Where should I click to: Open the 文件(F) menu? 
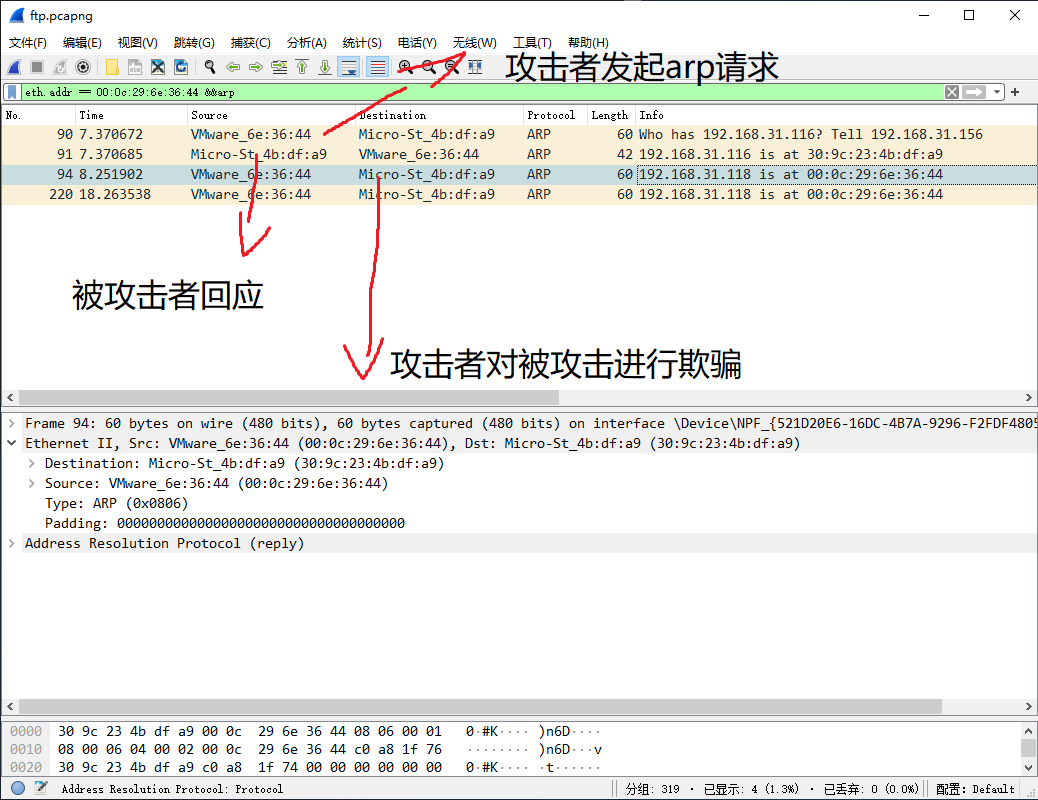(x=28, y=43)
